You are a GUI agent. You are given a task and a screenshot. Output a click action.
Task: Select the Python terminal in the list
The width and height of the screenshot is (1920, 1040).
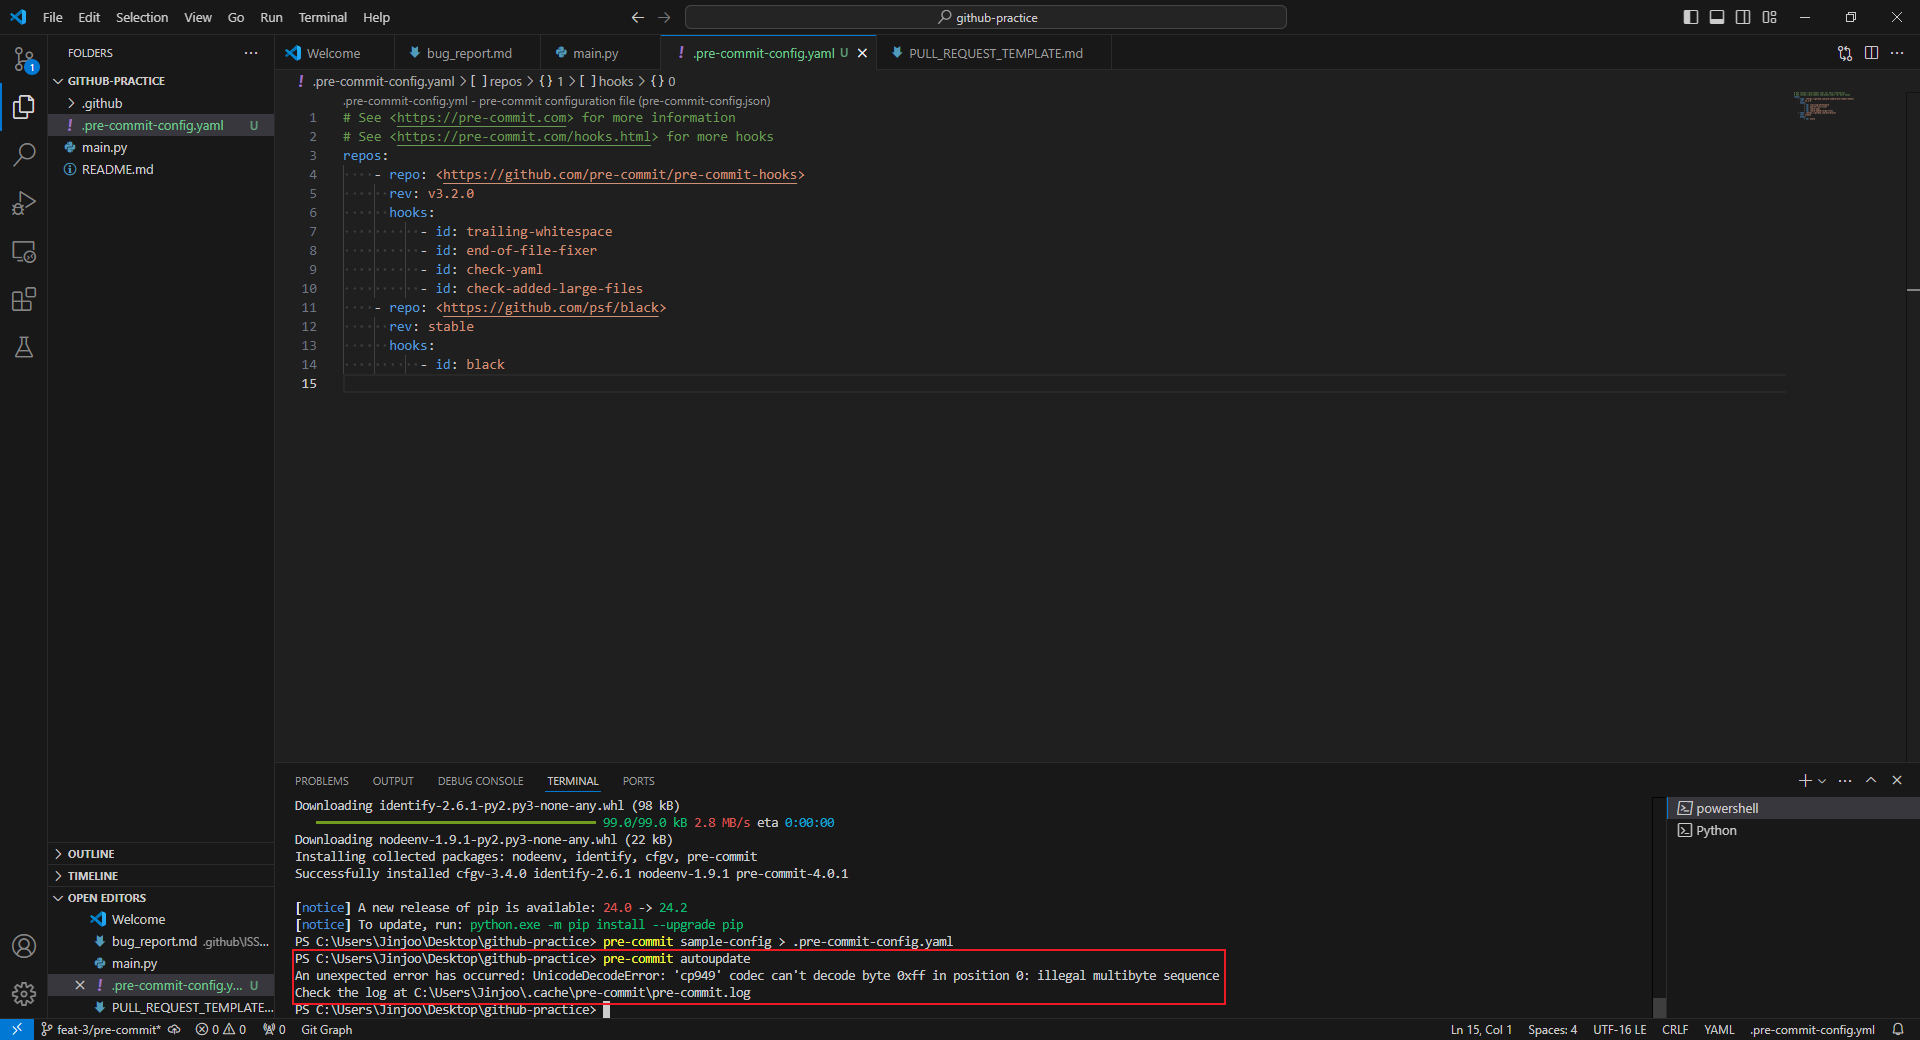click(x=1791, y=830)
